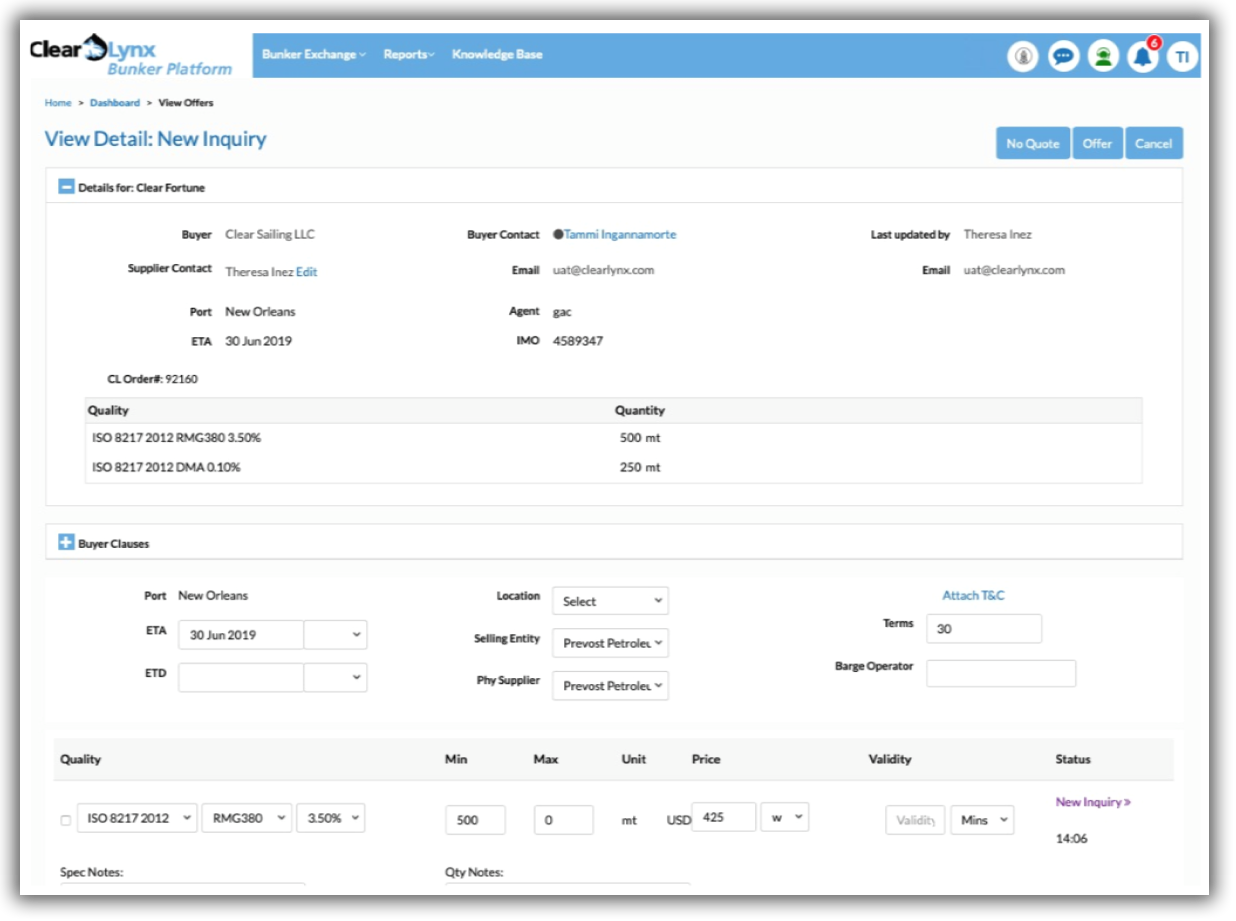Click the View Offers breadcrumb text
The width and height of the screenshot is (1236, 921).
[x=186, y=103]
